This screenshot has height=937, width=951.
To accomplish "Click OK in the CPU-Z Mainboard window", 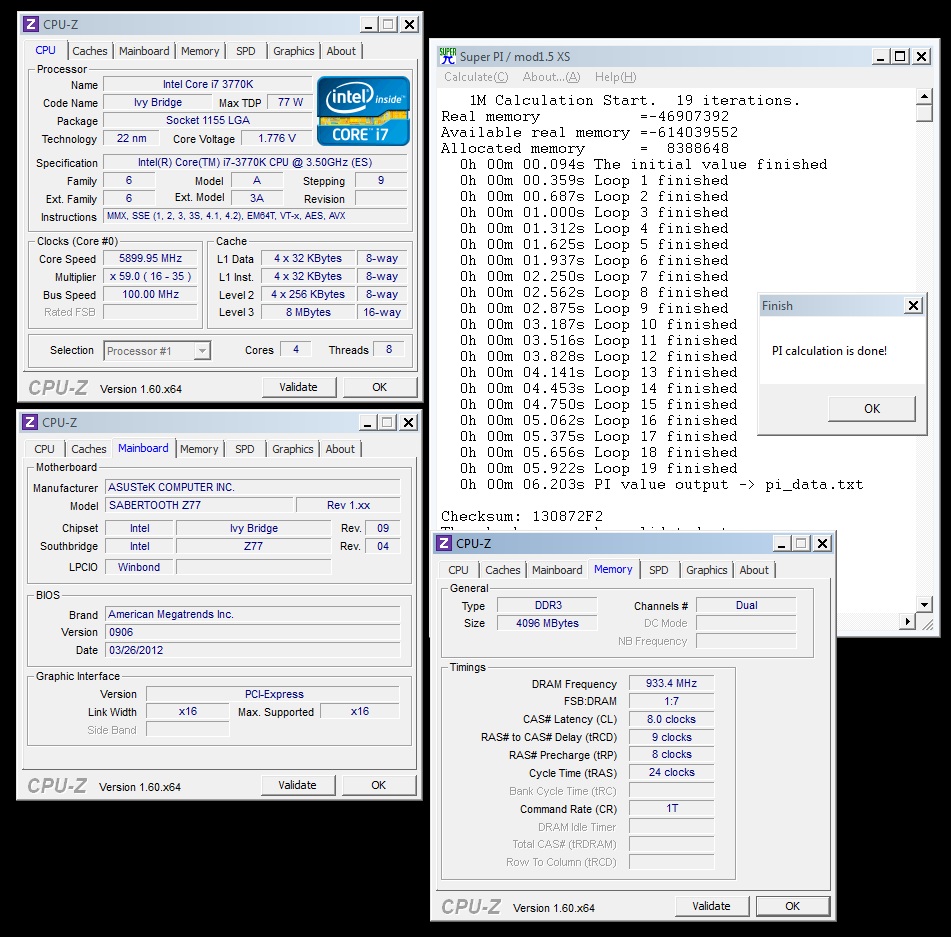I will [378, 785].
